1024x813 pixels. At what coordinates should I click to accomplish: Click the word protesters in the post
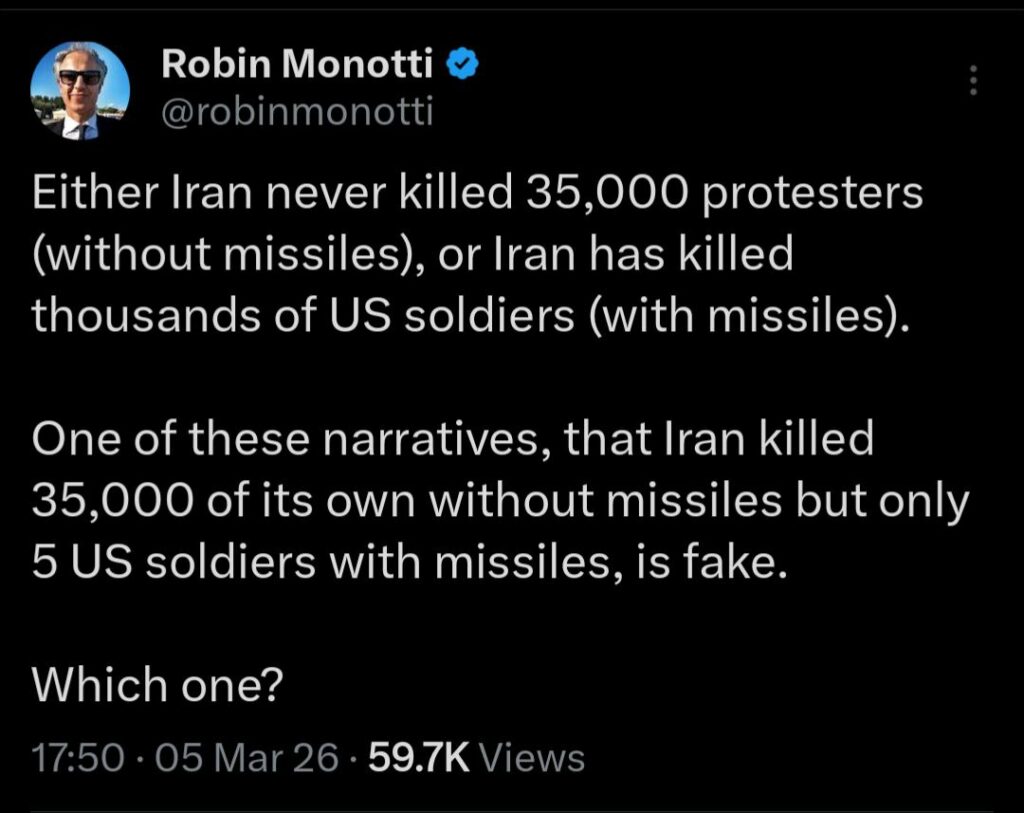[815, 193]
